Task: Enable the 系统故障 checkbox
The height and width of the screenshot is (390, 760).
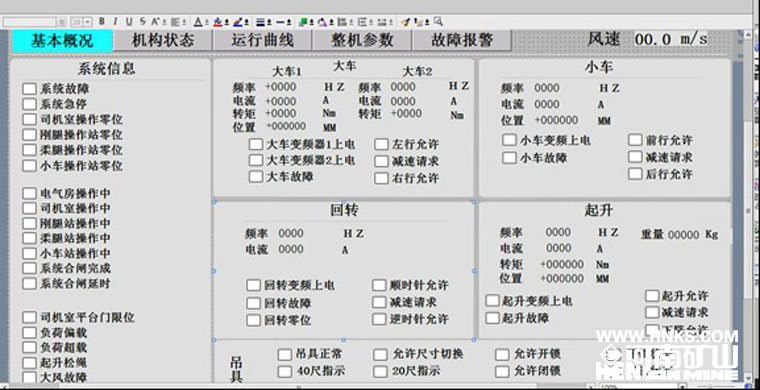Action: pos(30,89)
